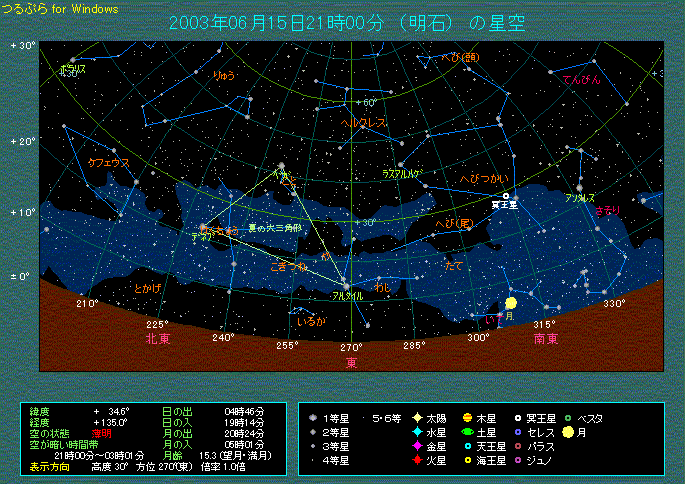Click the Polaris star above the ポラリス label
The image size is (685, 484).
[x=73, y=60]
